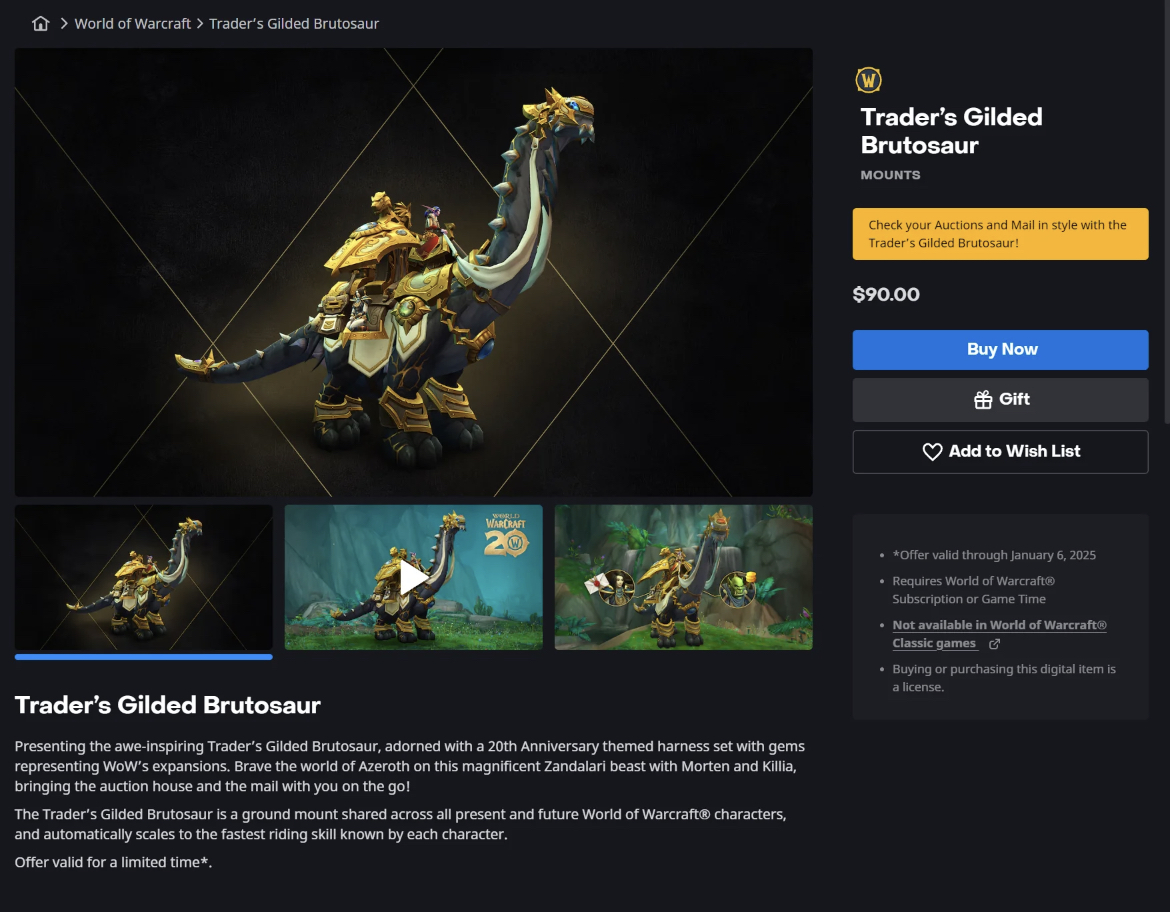Buy Now for $90.00
Screen dimensions: 1170x912
click(1000, 349)
